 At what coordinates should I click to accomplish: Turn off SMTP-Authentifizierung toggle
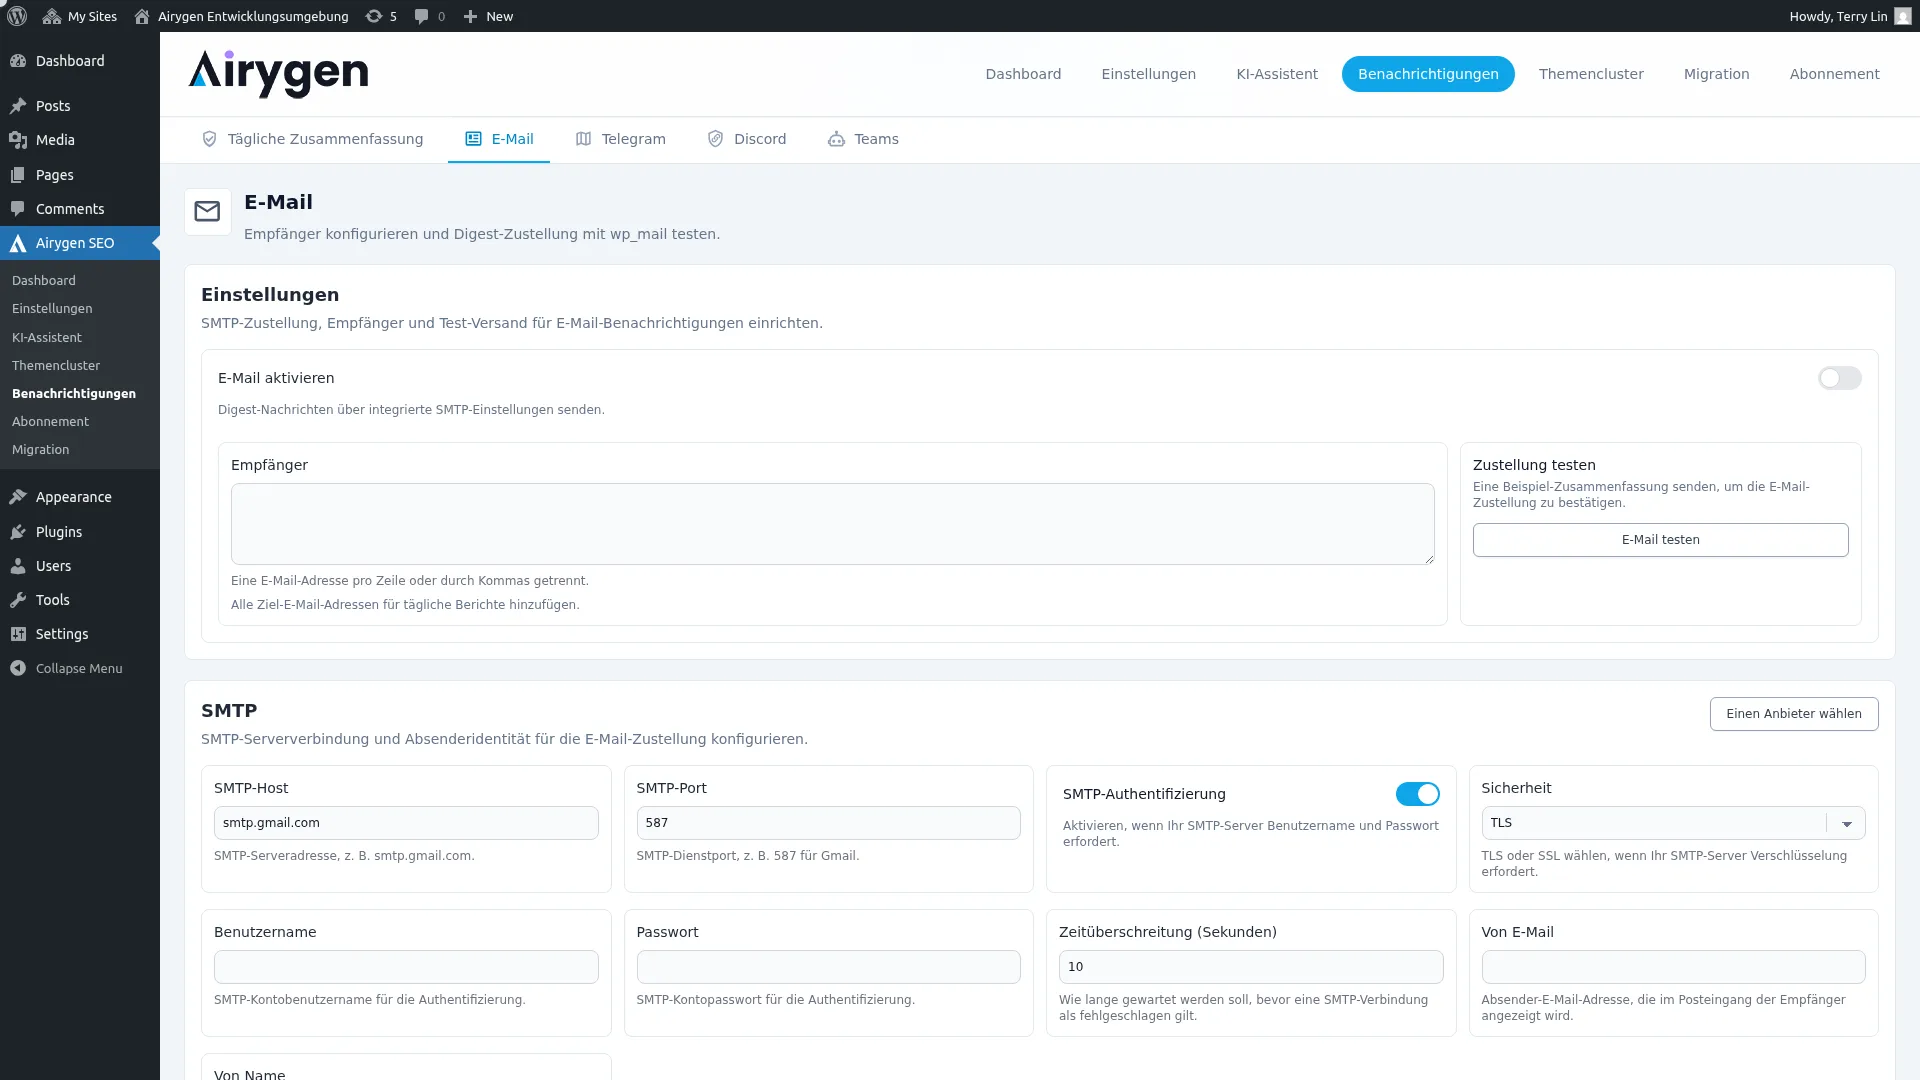[x=1417, y=794]
